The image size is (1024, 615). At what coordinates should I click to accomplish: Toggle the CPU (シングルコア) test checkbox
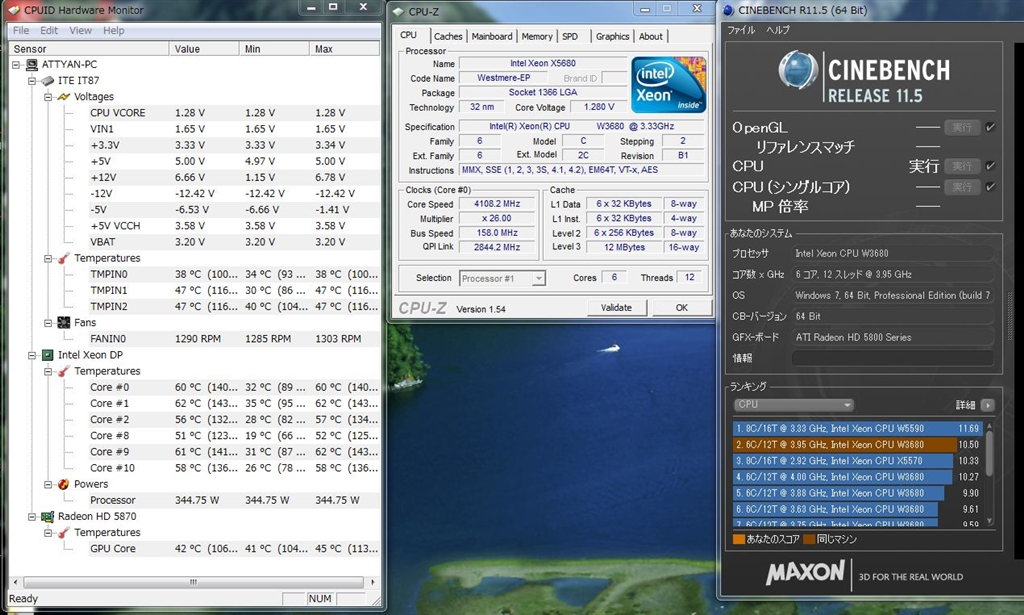[x=991, y=187]
